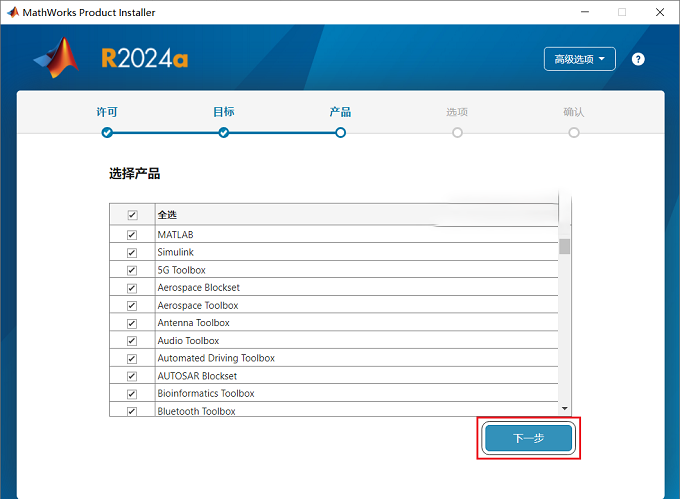680x499 pixels.
Task: Select the 'Bioinformatics Toolbox' row text
Action: 206,393
